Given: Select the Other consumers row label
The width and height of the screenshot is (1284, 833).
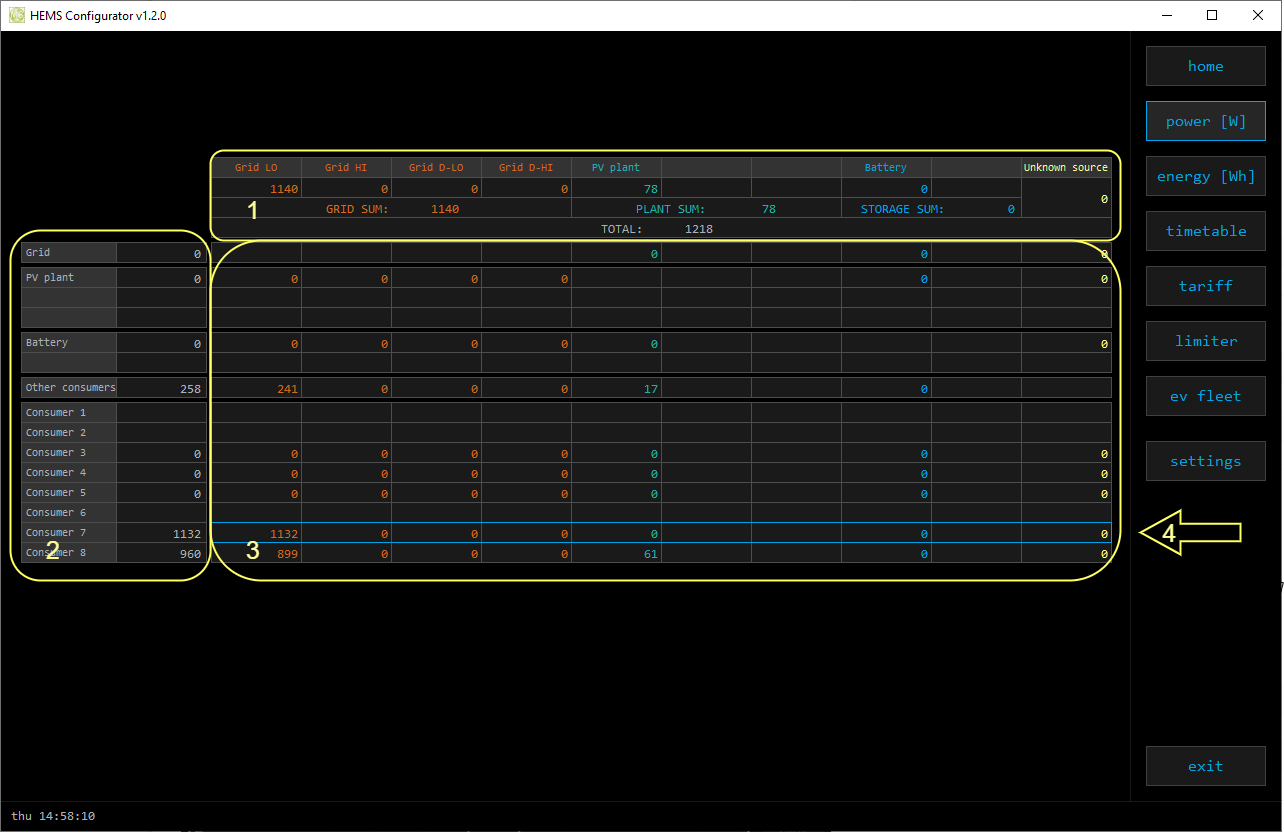Looking at the screenshot, I should (x=70, y=388).
